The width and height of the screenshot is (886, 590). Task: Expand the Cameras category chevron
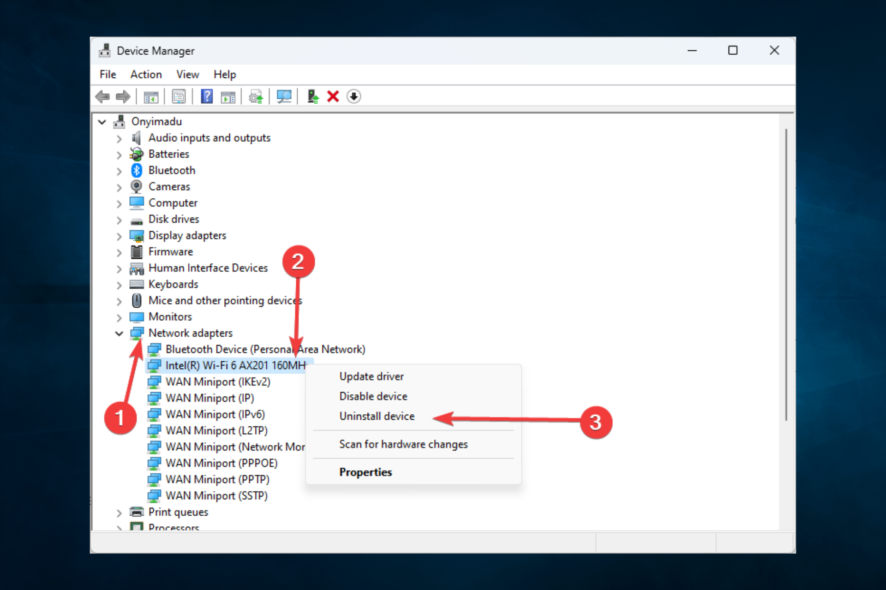tap(119, 188)
